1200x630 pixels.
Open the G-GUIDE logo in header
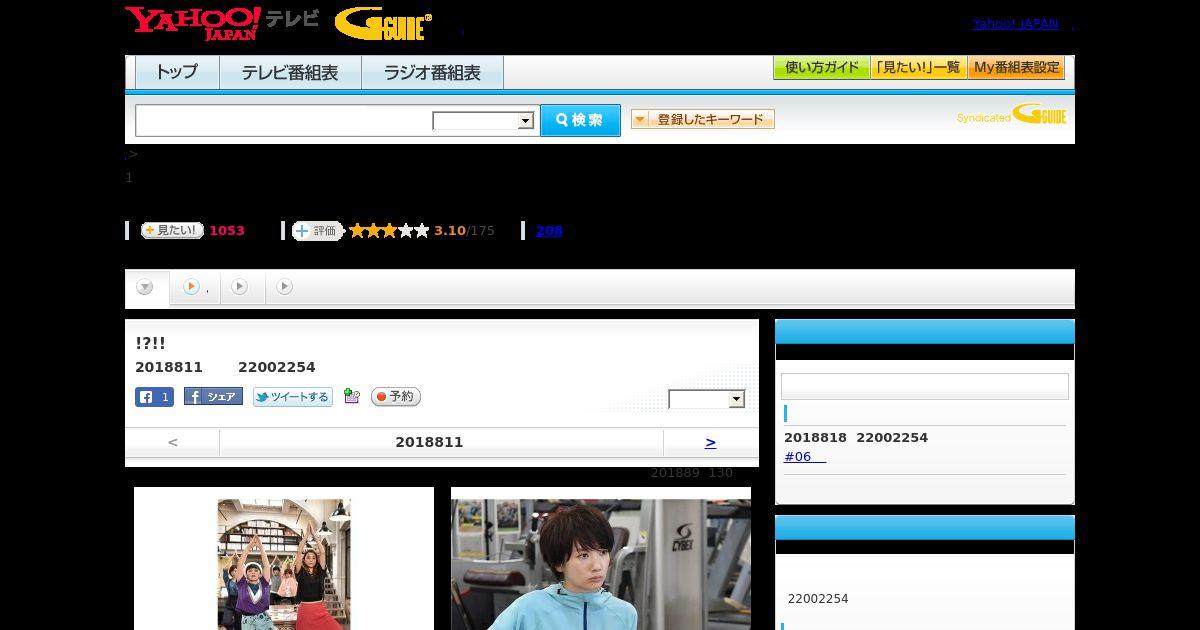(x=383, y=23)
